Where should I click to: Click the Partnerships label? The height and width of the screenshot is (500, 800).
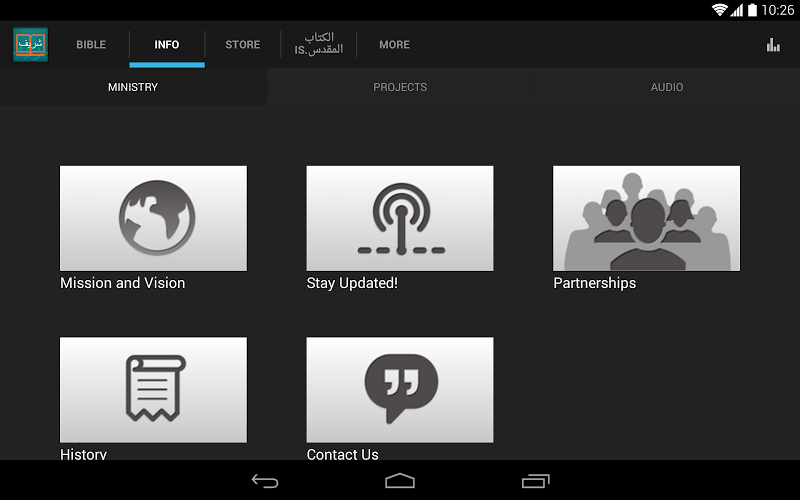tap(595, 283)
